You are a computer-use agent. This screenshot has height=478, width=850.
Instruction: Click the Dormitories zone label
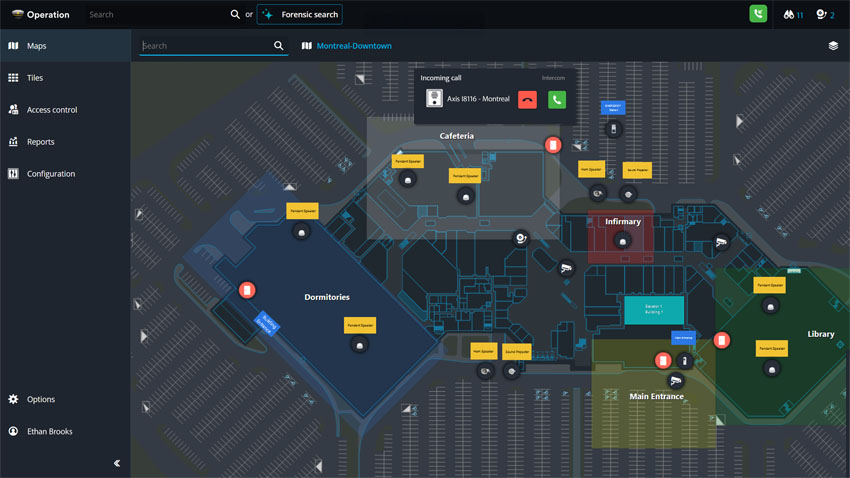[x=327, y=297]
